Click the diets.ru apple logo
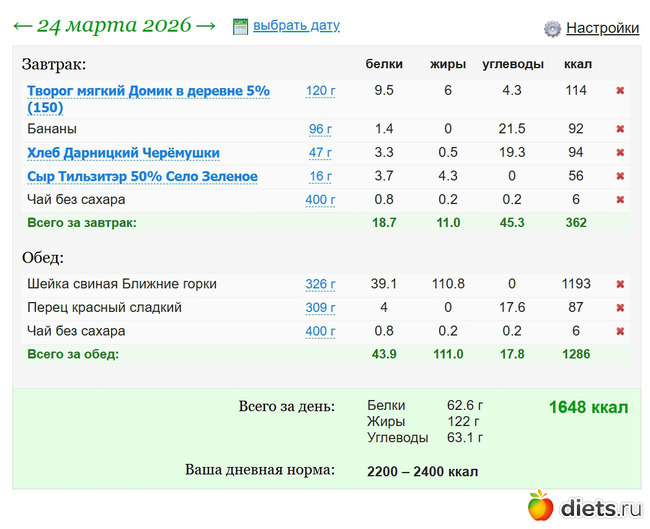Image resolution: width=650 pixels, height=529 pixels. coord(540,506)
